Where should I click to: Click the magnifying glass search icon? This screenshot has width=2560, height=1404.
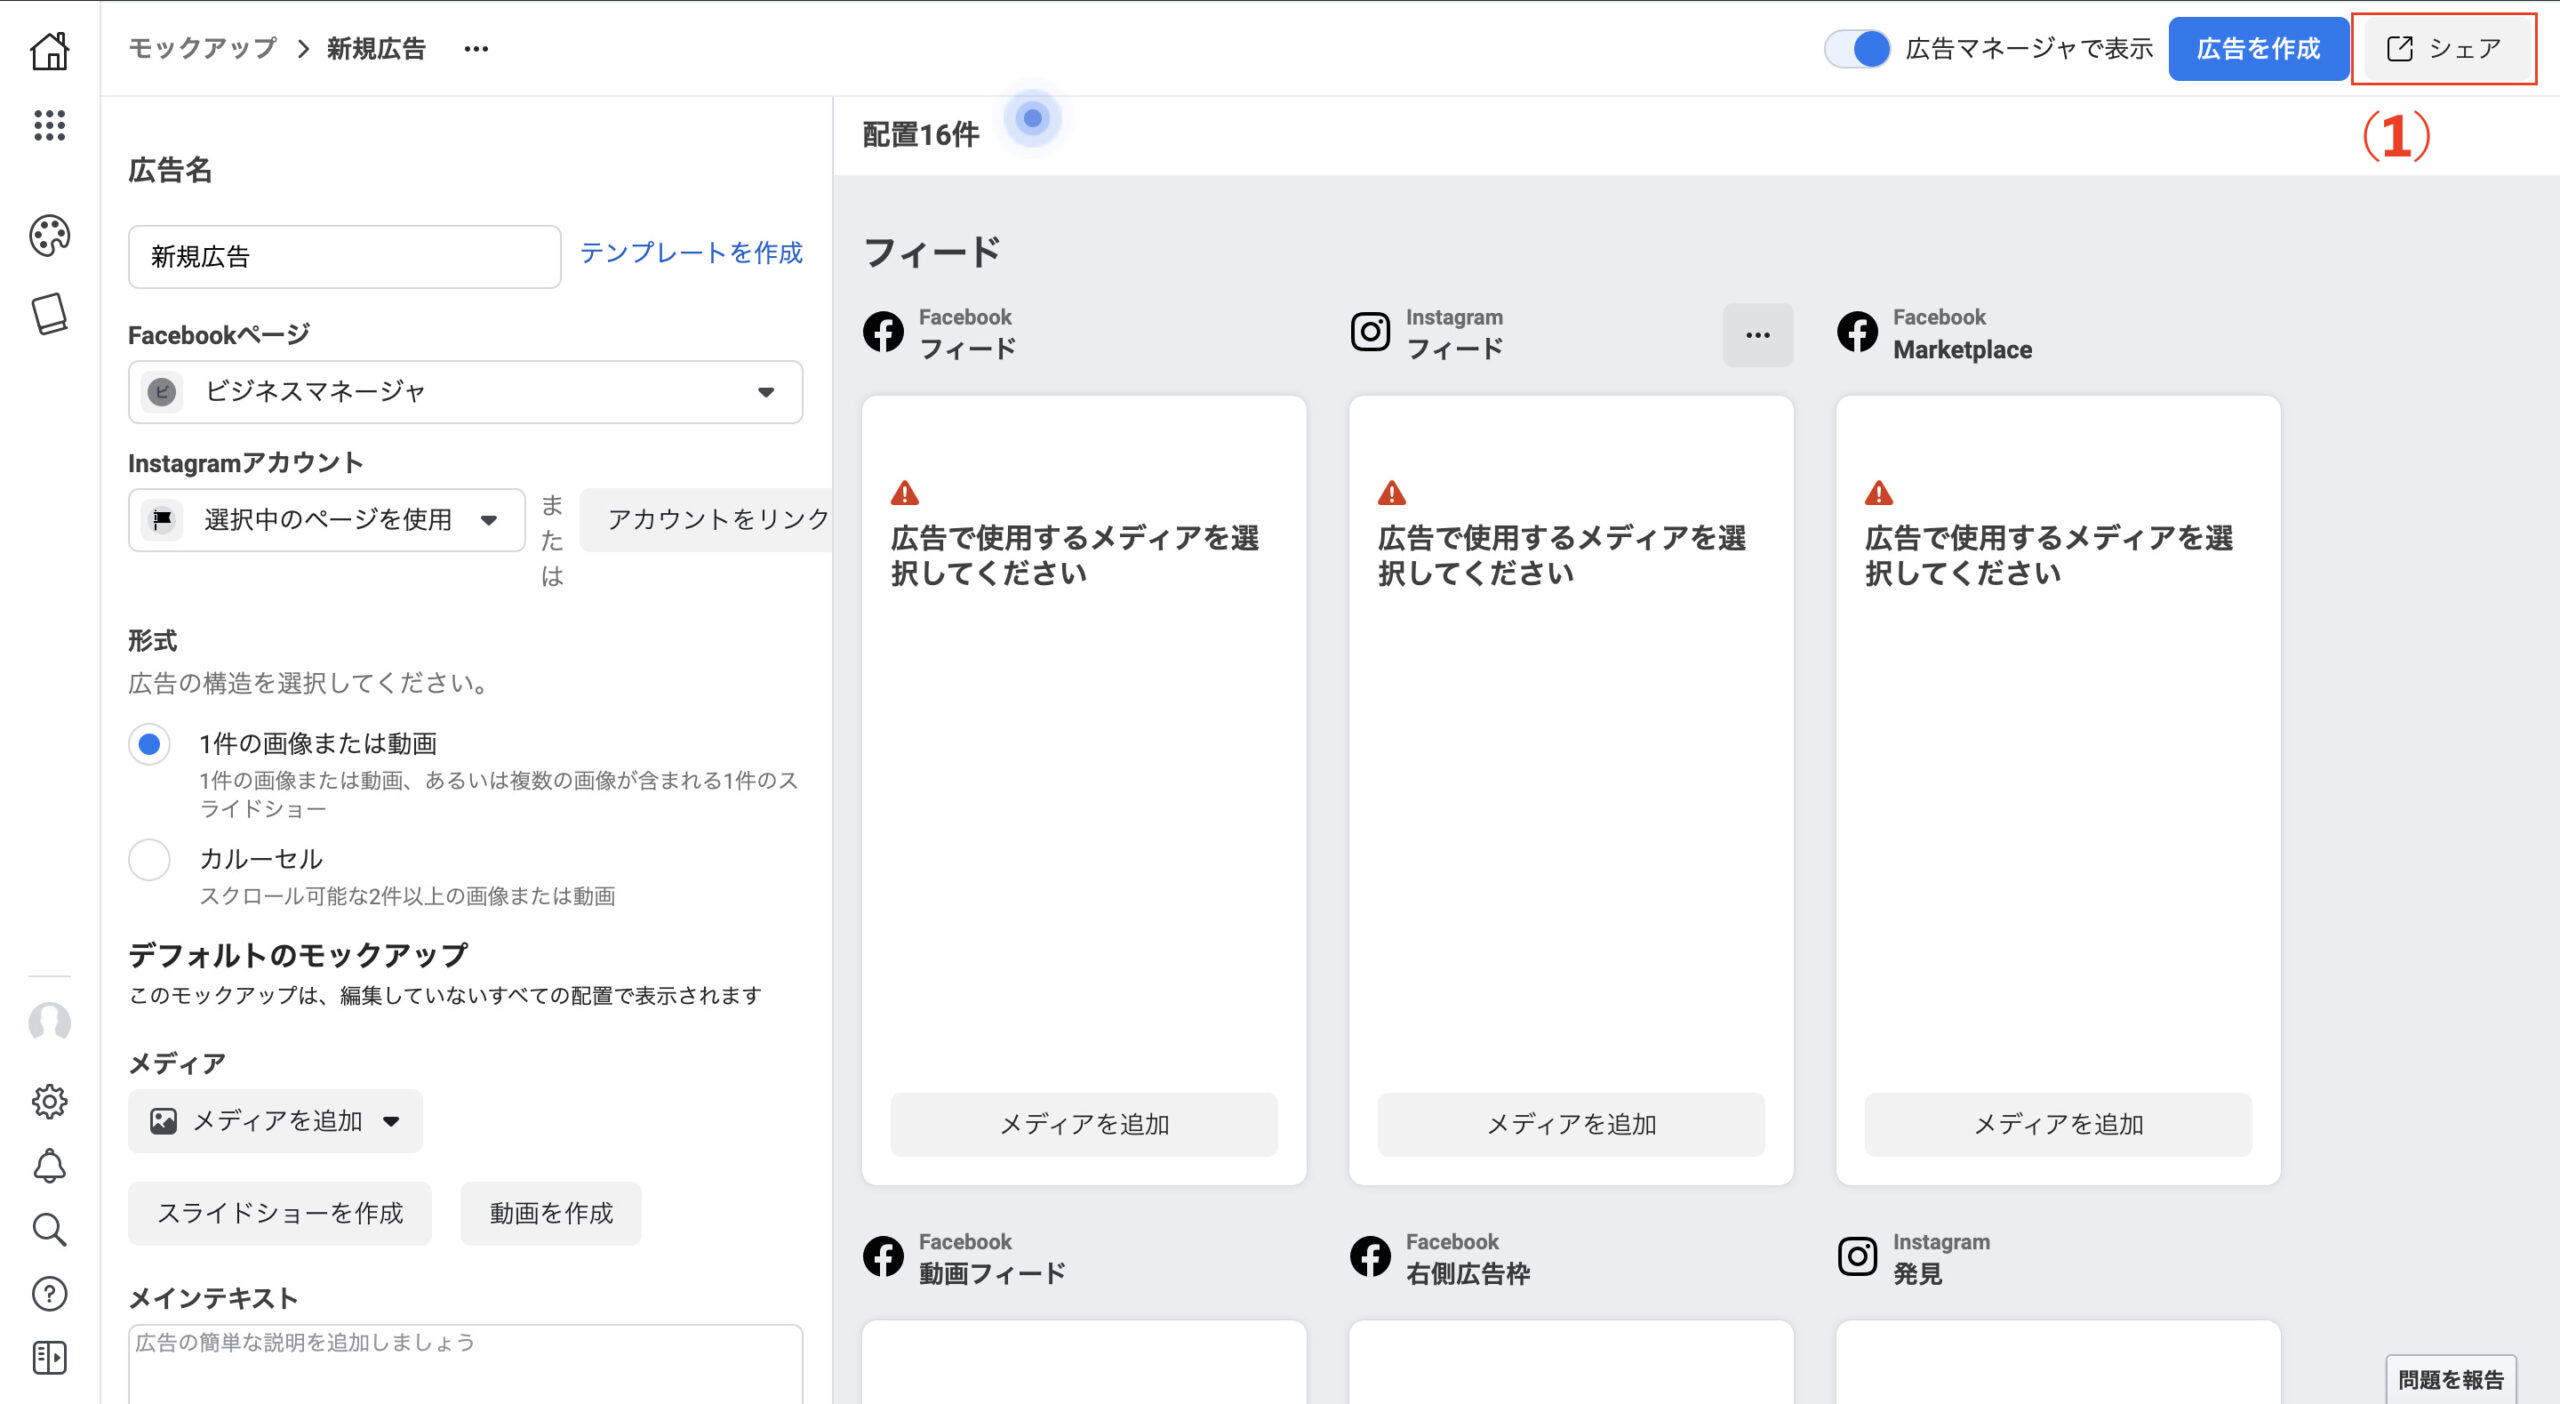pyautogui.click(x=49, y=1229)
